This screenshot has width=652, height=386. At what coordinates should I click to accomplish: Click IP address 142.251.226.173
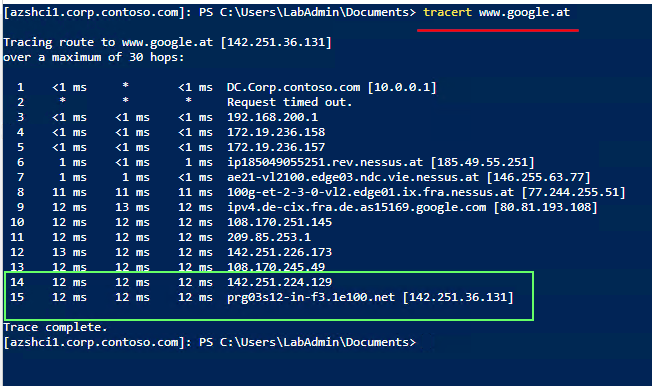[x=279, y=252]
